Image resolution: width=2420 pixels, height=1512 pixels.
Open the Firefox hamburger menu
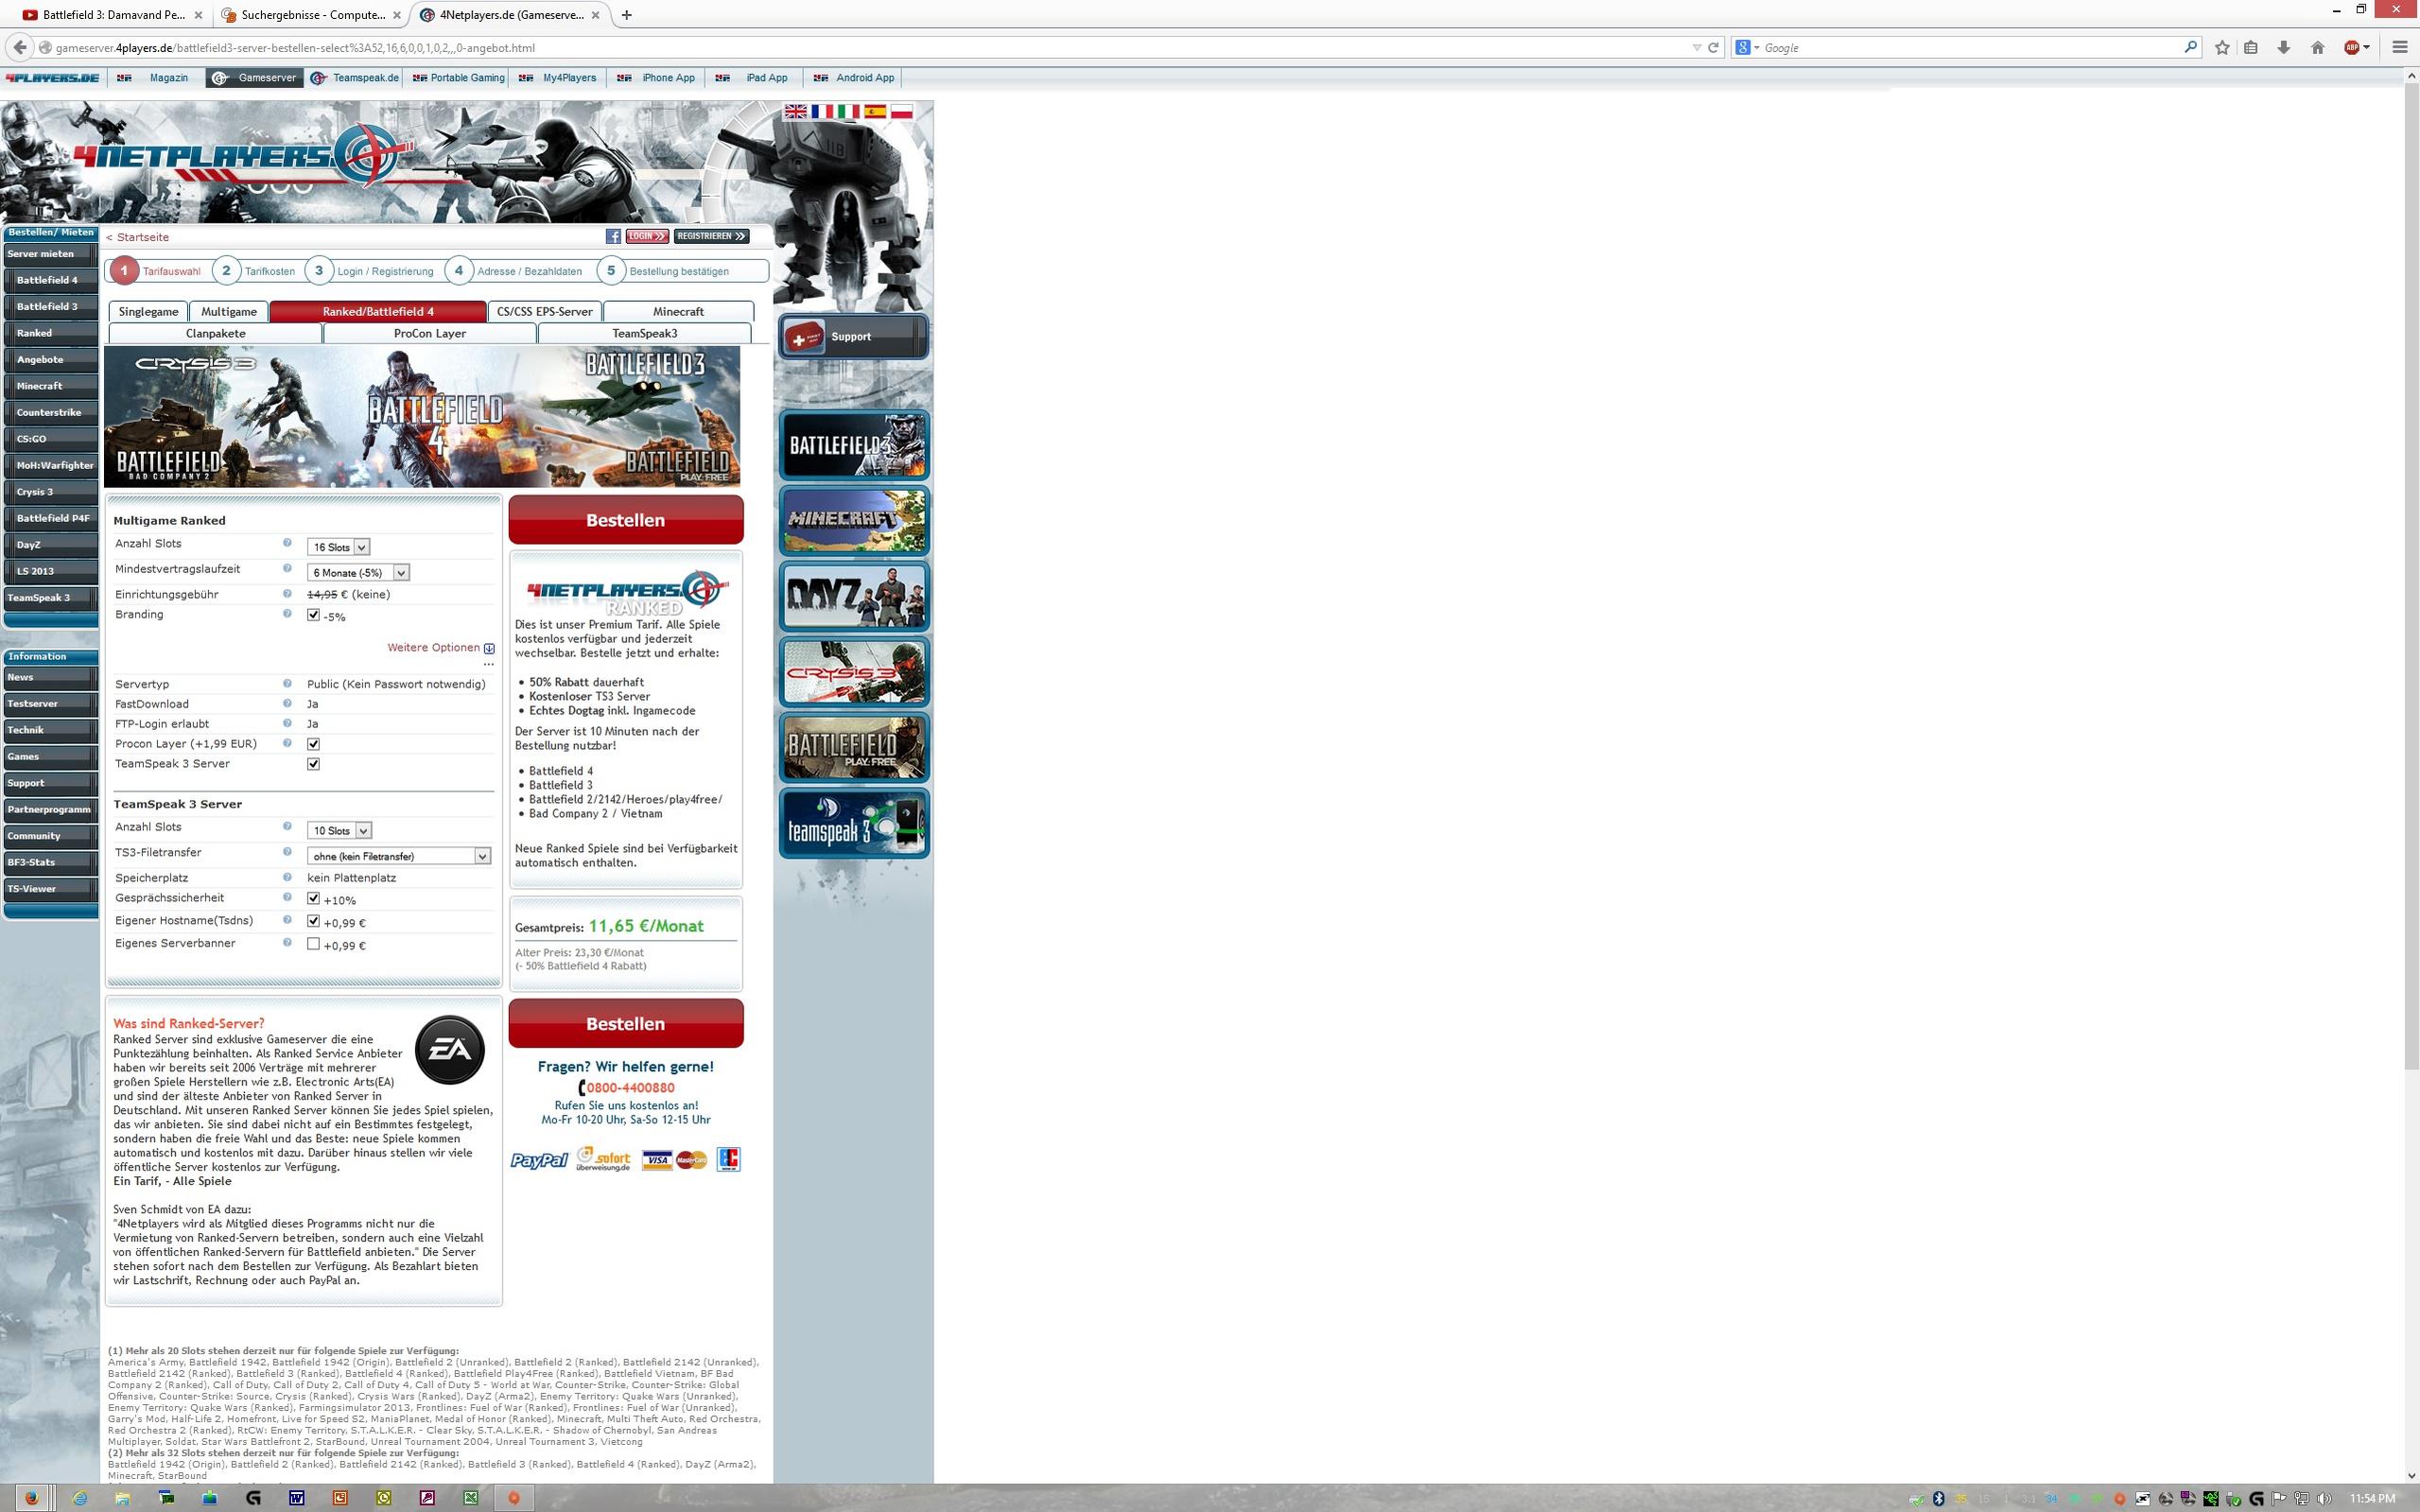point(2400,47)
